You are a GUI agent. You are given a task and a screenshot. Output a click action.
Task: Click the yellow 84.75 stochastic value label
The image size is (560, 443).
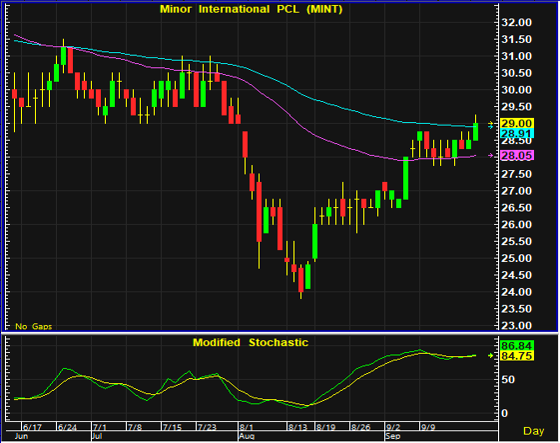(517, 356)
